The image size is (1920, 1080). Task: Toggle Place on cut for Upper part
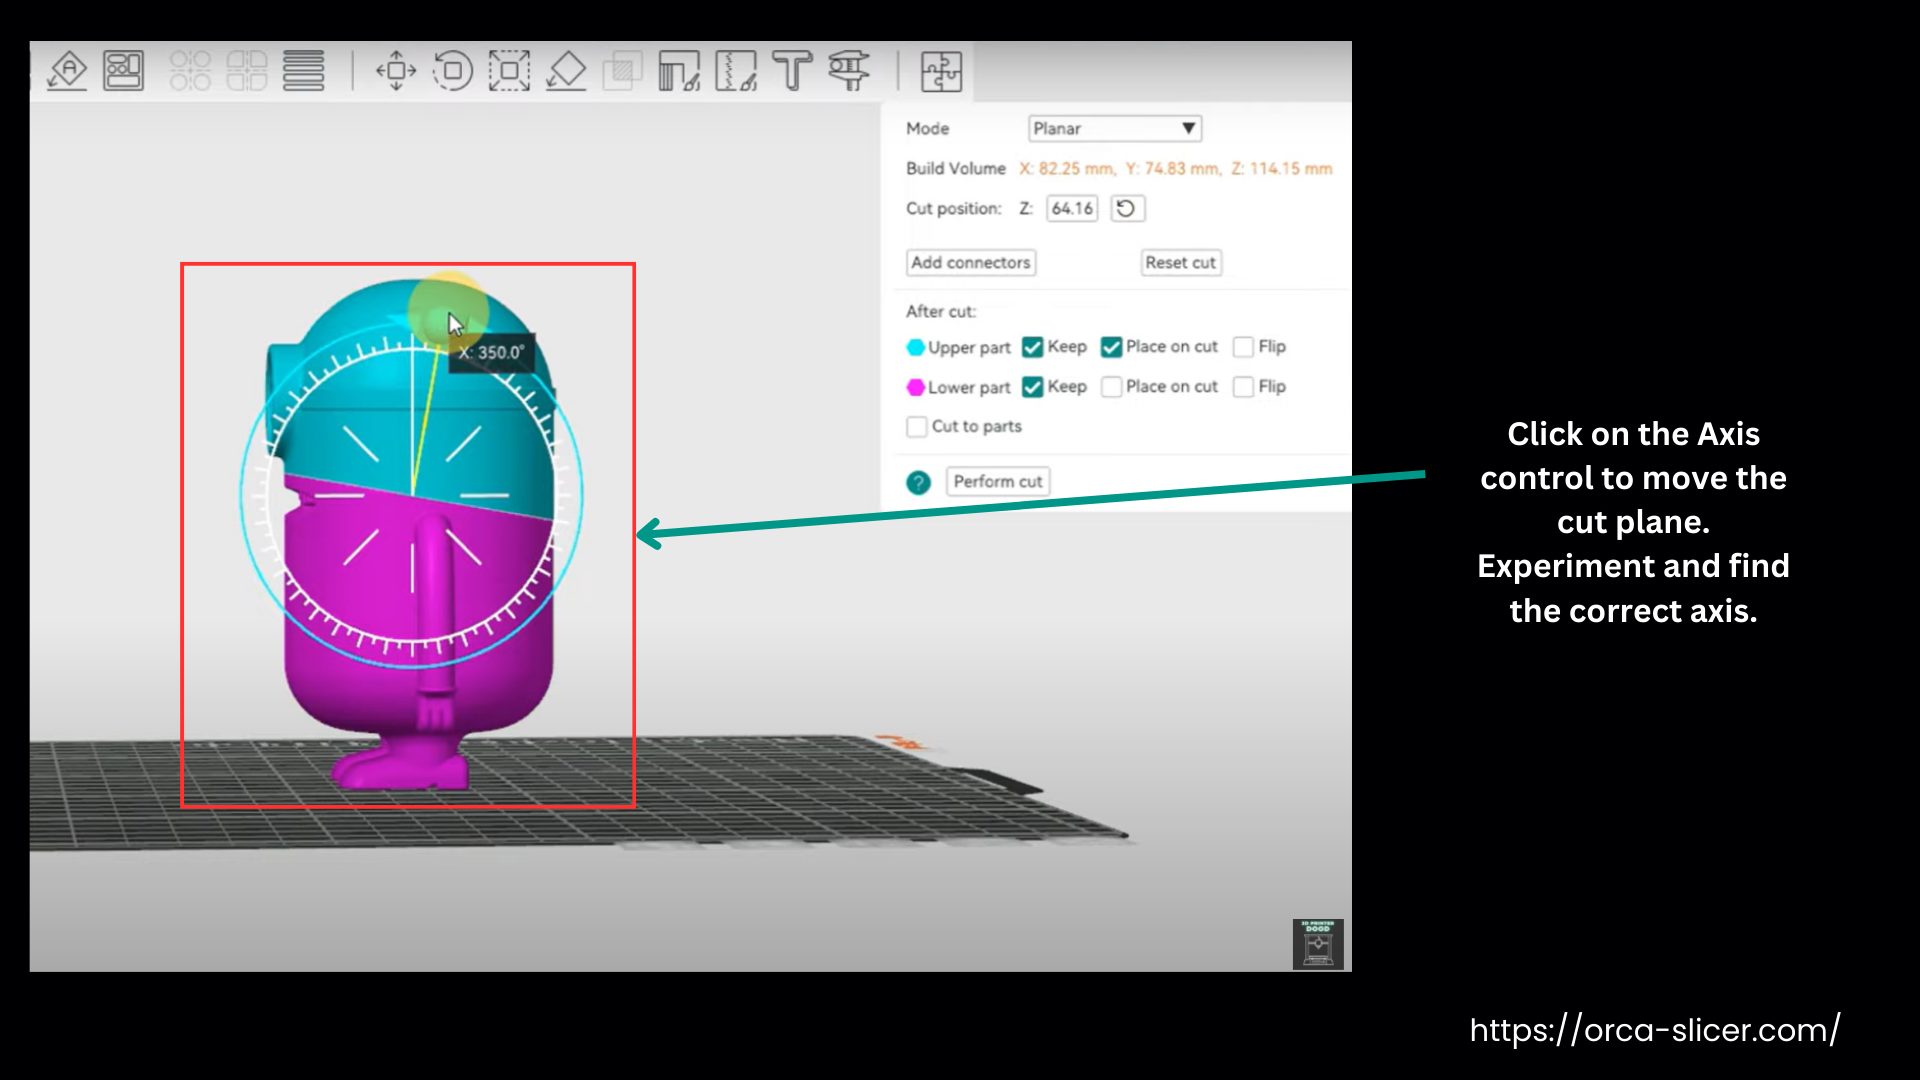tap(1111, 347)
